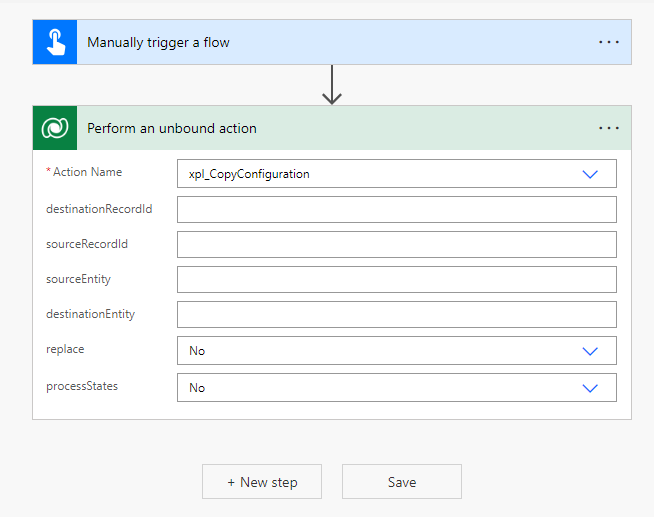Open the unbound action card's three-dot menu
This screenshot has width=654, height=517.
[609, 128]
